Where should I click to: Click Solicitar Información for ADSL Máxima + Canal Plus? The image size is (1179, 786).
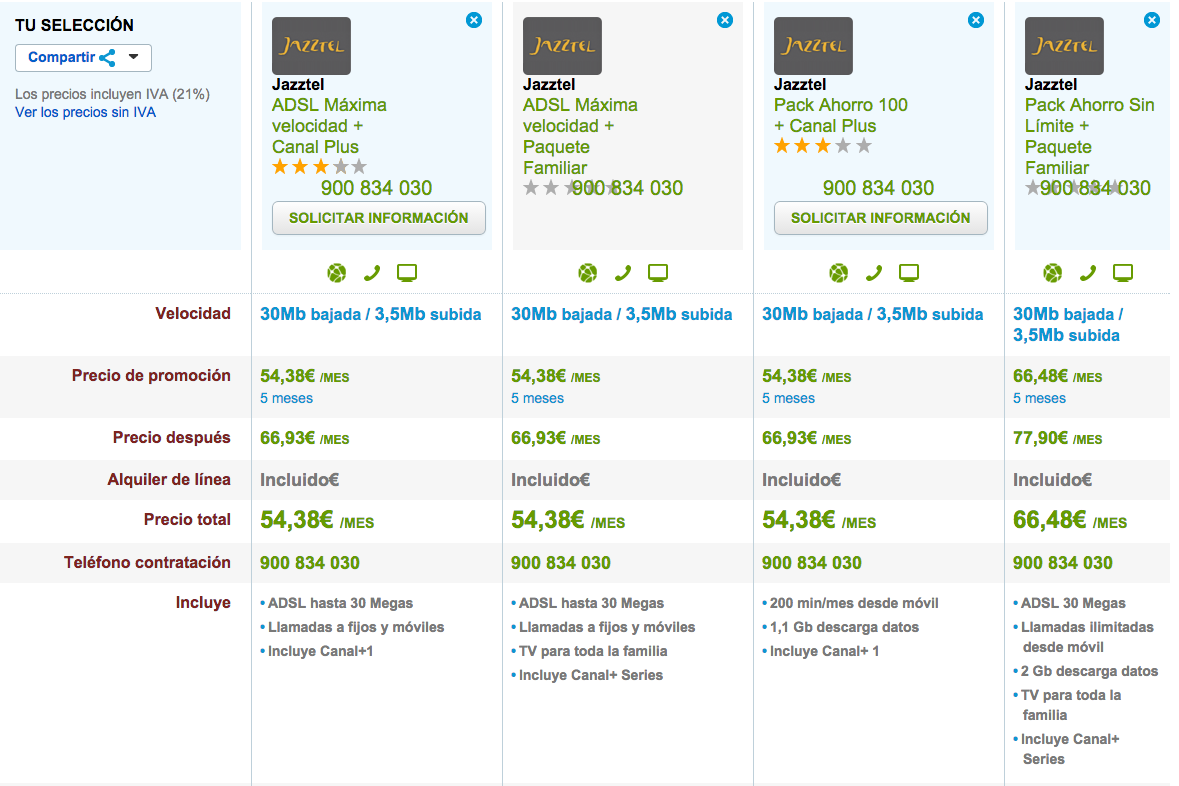[x=379, y=218]
